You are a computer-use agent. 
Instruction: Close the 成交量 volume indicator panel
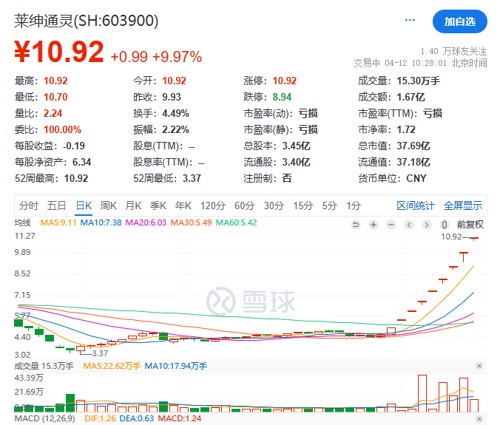point(479,366)
